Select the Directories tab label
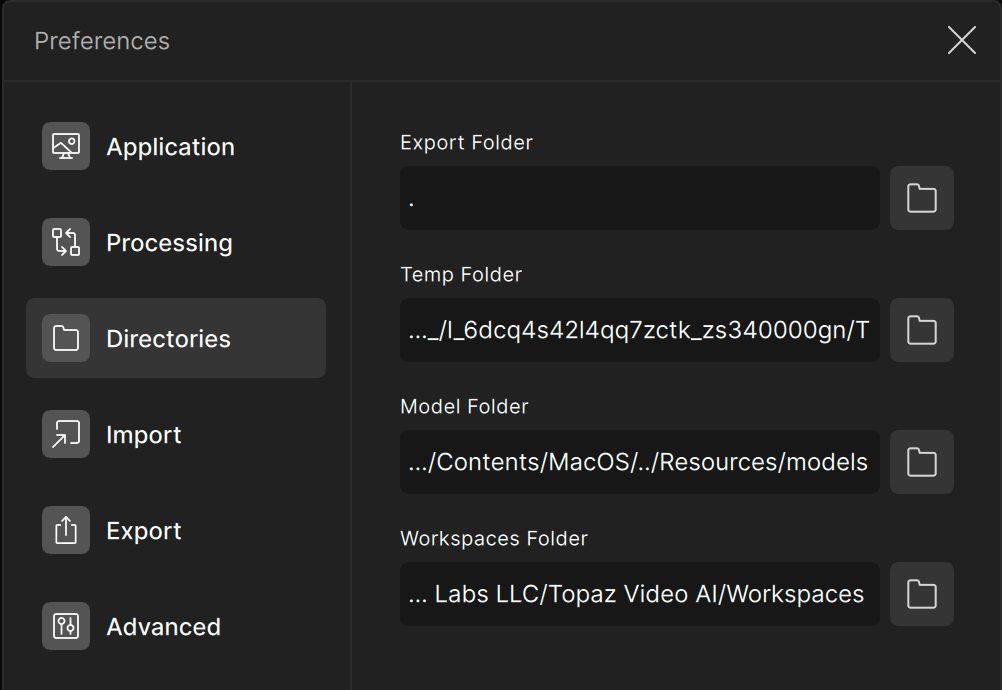The height and width of the screenshot is (690, 1002). (x=168, y=339)
